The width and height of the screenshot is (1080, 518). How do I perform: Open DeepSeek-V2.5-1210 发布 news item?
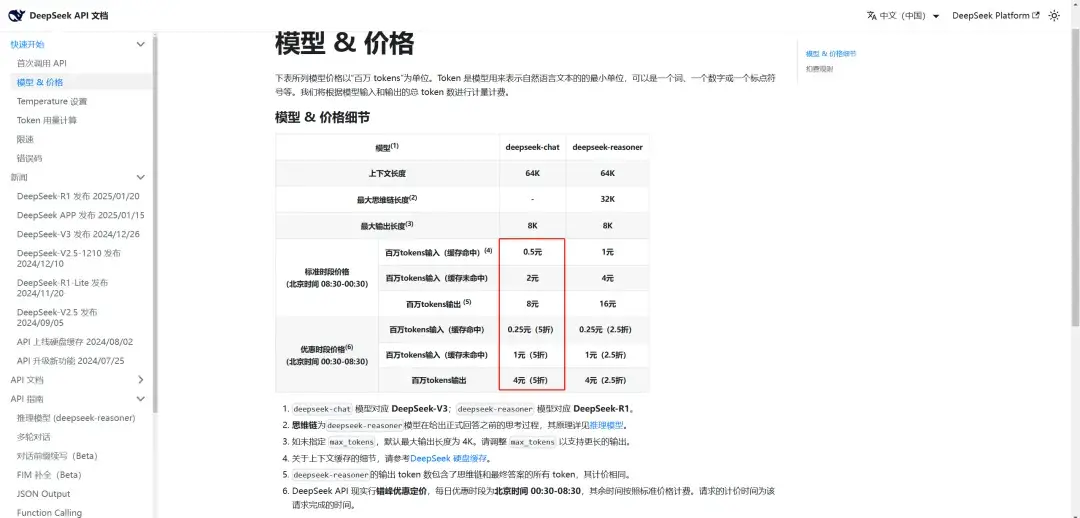tap(69, 258)
